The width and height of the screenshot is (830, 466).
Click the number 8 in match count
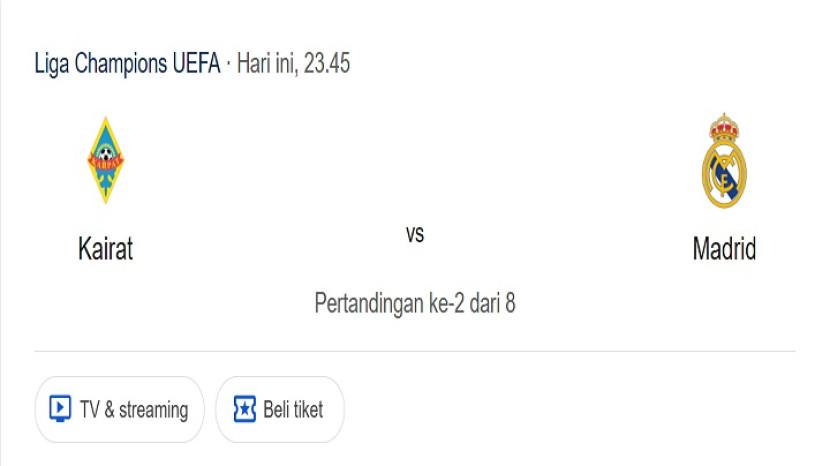pyautogui.click(x=510, y=302)
